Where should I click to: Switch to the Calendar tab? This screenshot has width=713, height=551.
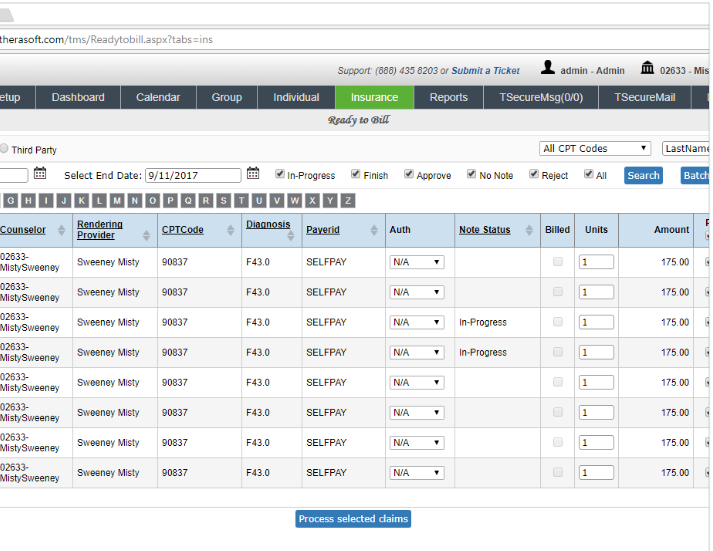158,97
